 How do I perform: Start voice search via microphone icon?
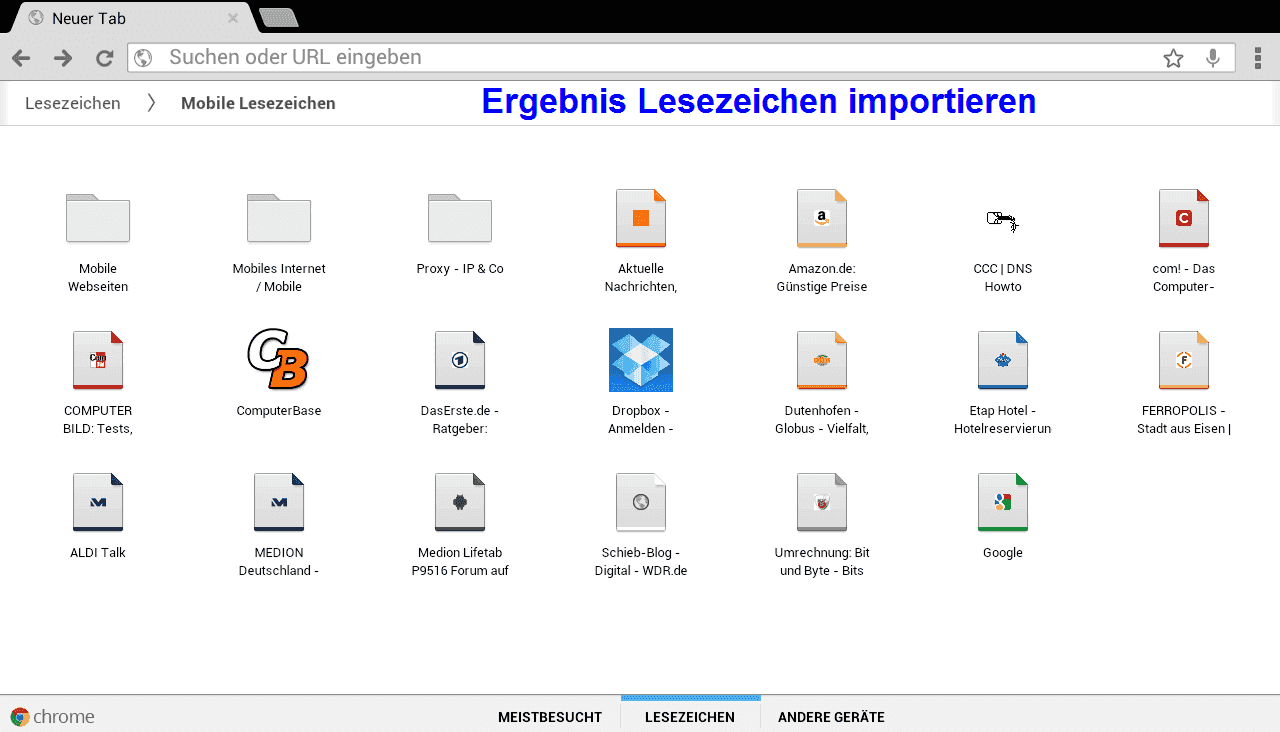click(1213, 58)
